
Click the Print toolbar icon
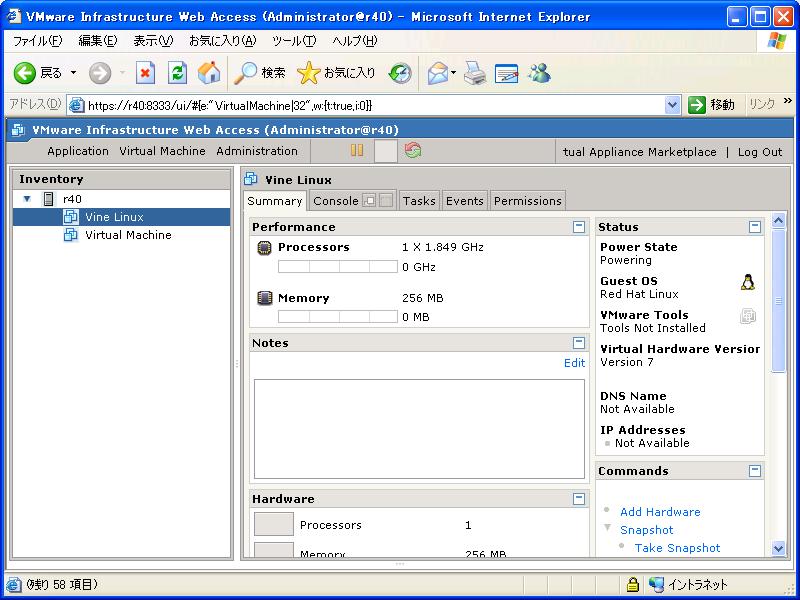pyautogui.click(x=475, y=73)
